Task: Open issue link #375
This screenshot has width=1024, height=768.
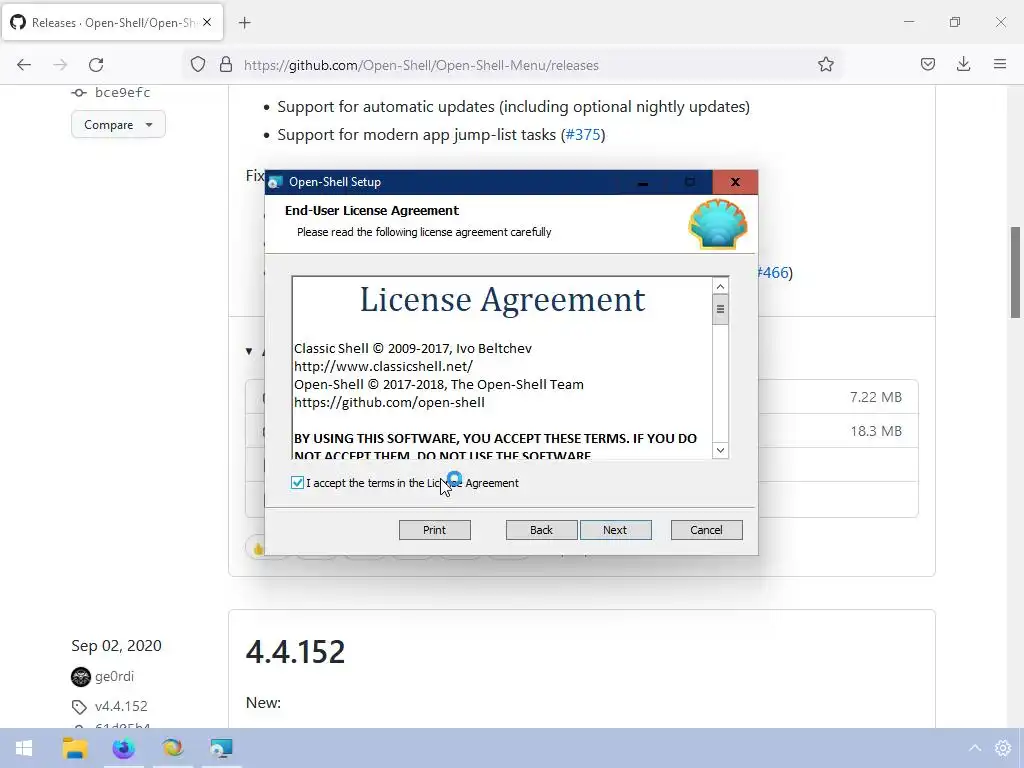Action: [583, 135]
